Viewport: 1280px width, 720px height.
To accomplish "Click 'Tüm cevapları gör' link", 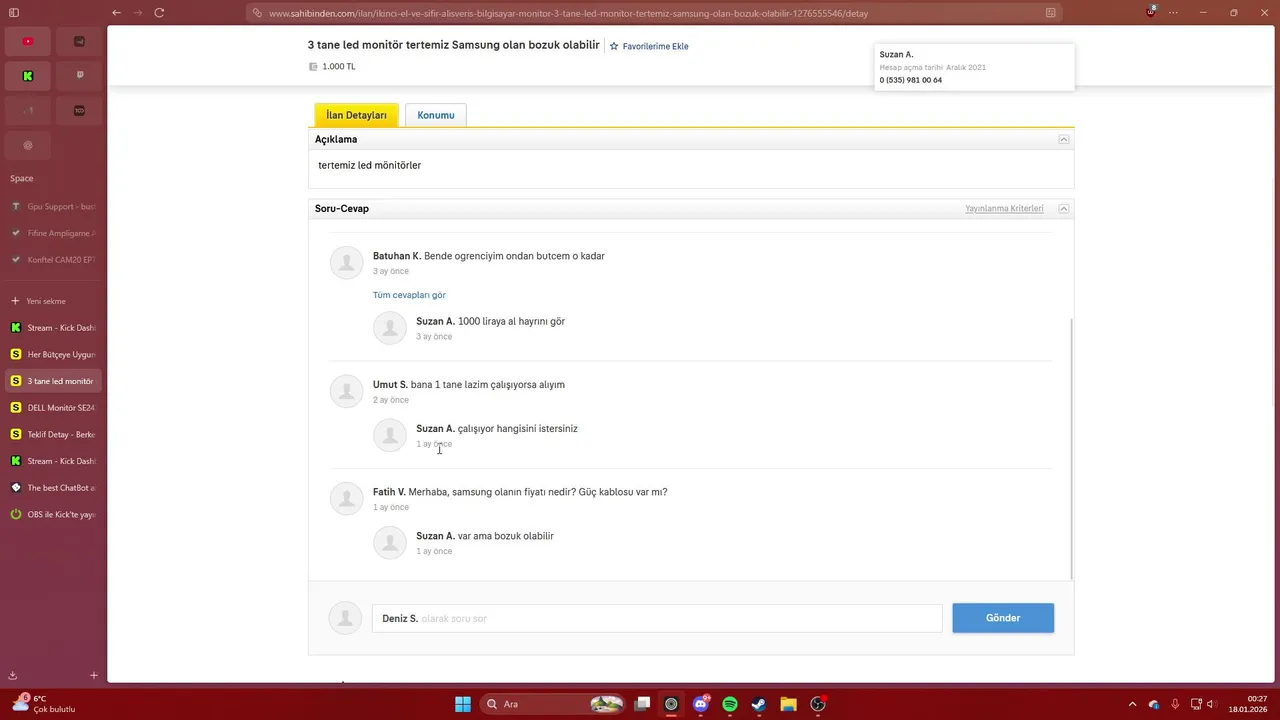I will pyautogui.click(x=409, y=295).
